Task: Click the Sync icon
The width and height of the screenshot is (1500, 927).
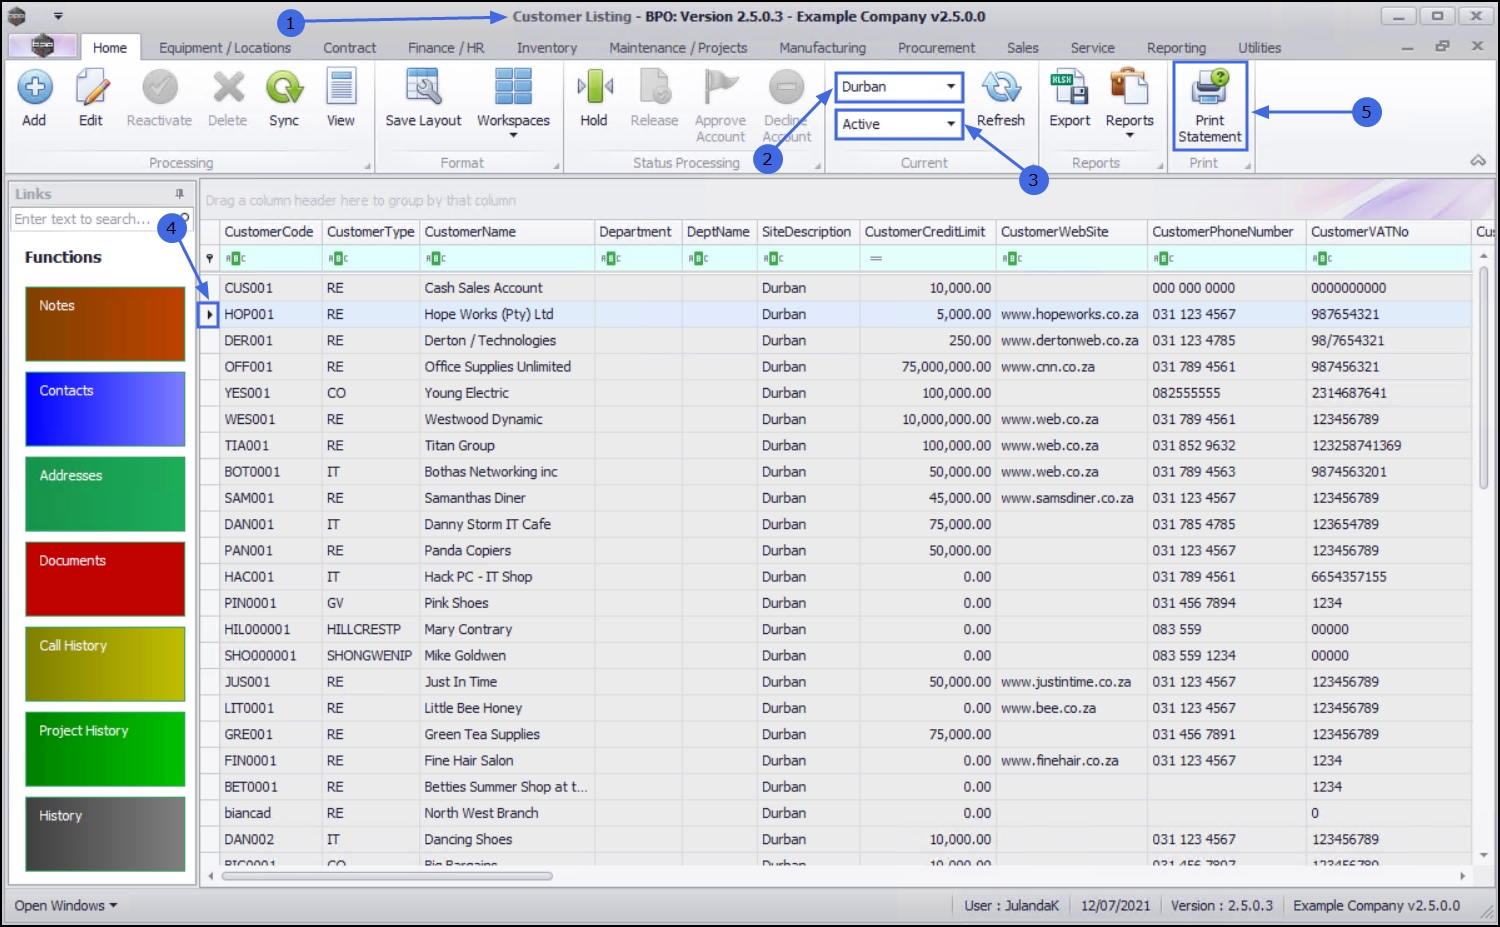Action: coord(284,98)
